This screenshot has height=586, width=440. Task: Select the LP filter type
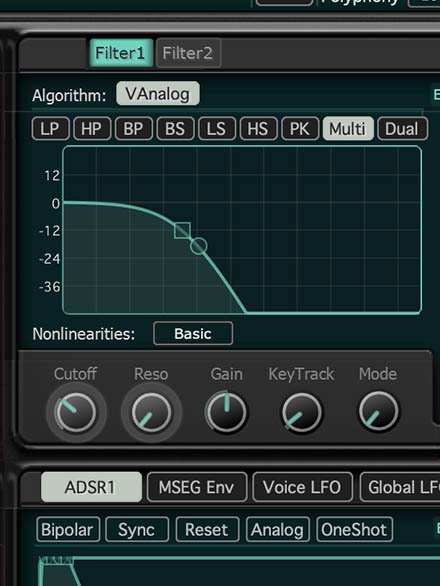50,129
